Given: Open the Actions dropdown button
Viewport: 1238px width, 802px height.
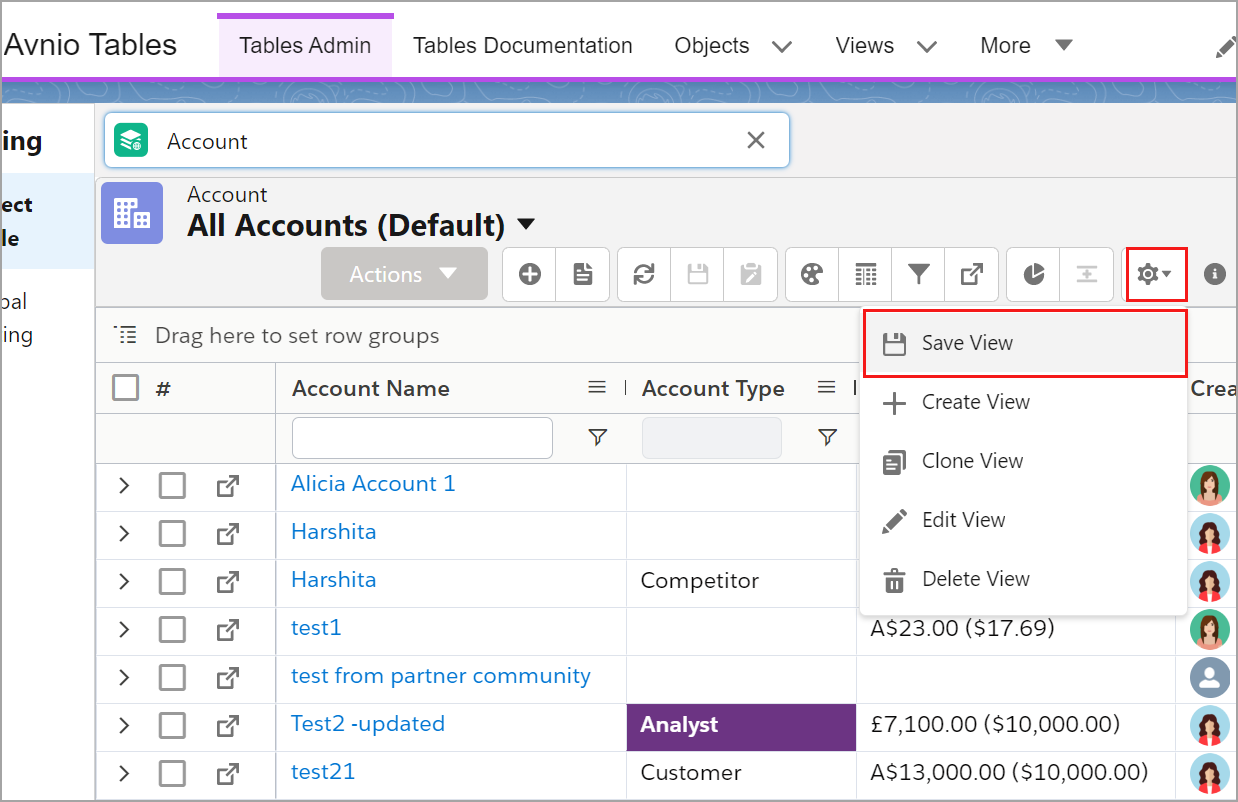Looking at the screenshot, I should (404, 274).
